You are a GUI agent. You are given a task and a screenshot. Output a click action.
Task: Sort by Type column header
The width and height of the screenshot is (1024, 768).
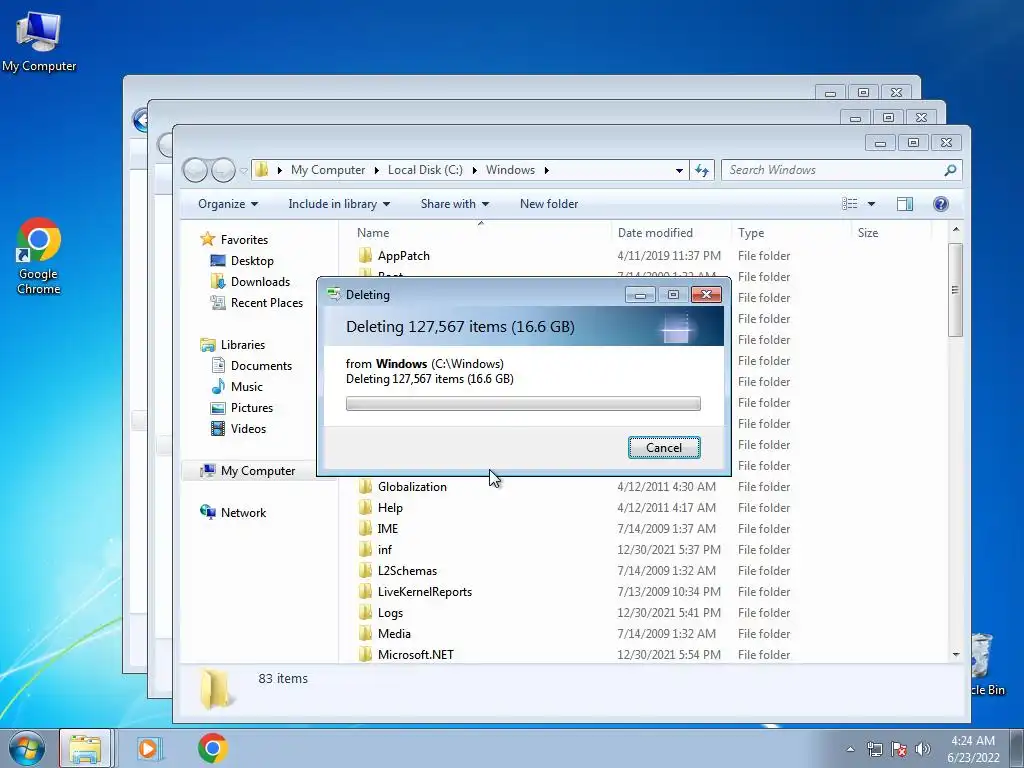click(x=792, y=233)
